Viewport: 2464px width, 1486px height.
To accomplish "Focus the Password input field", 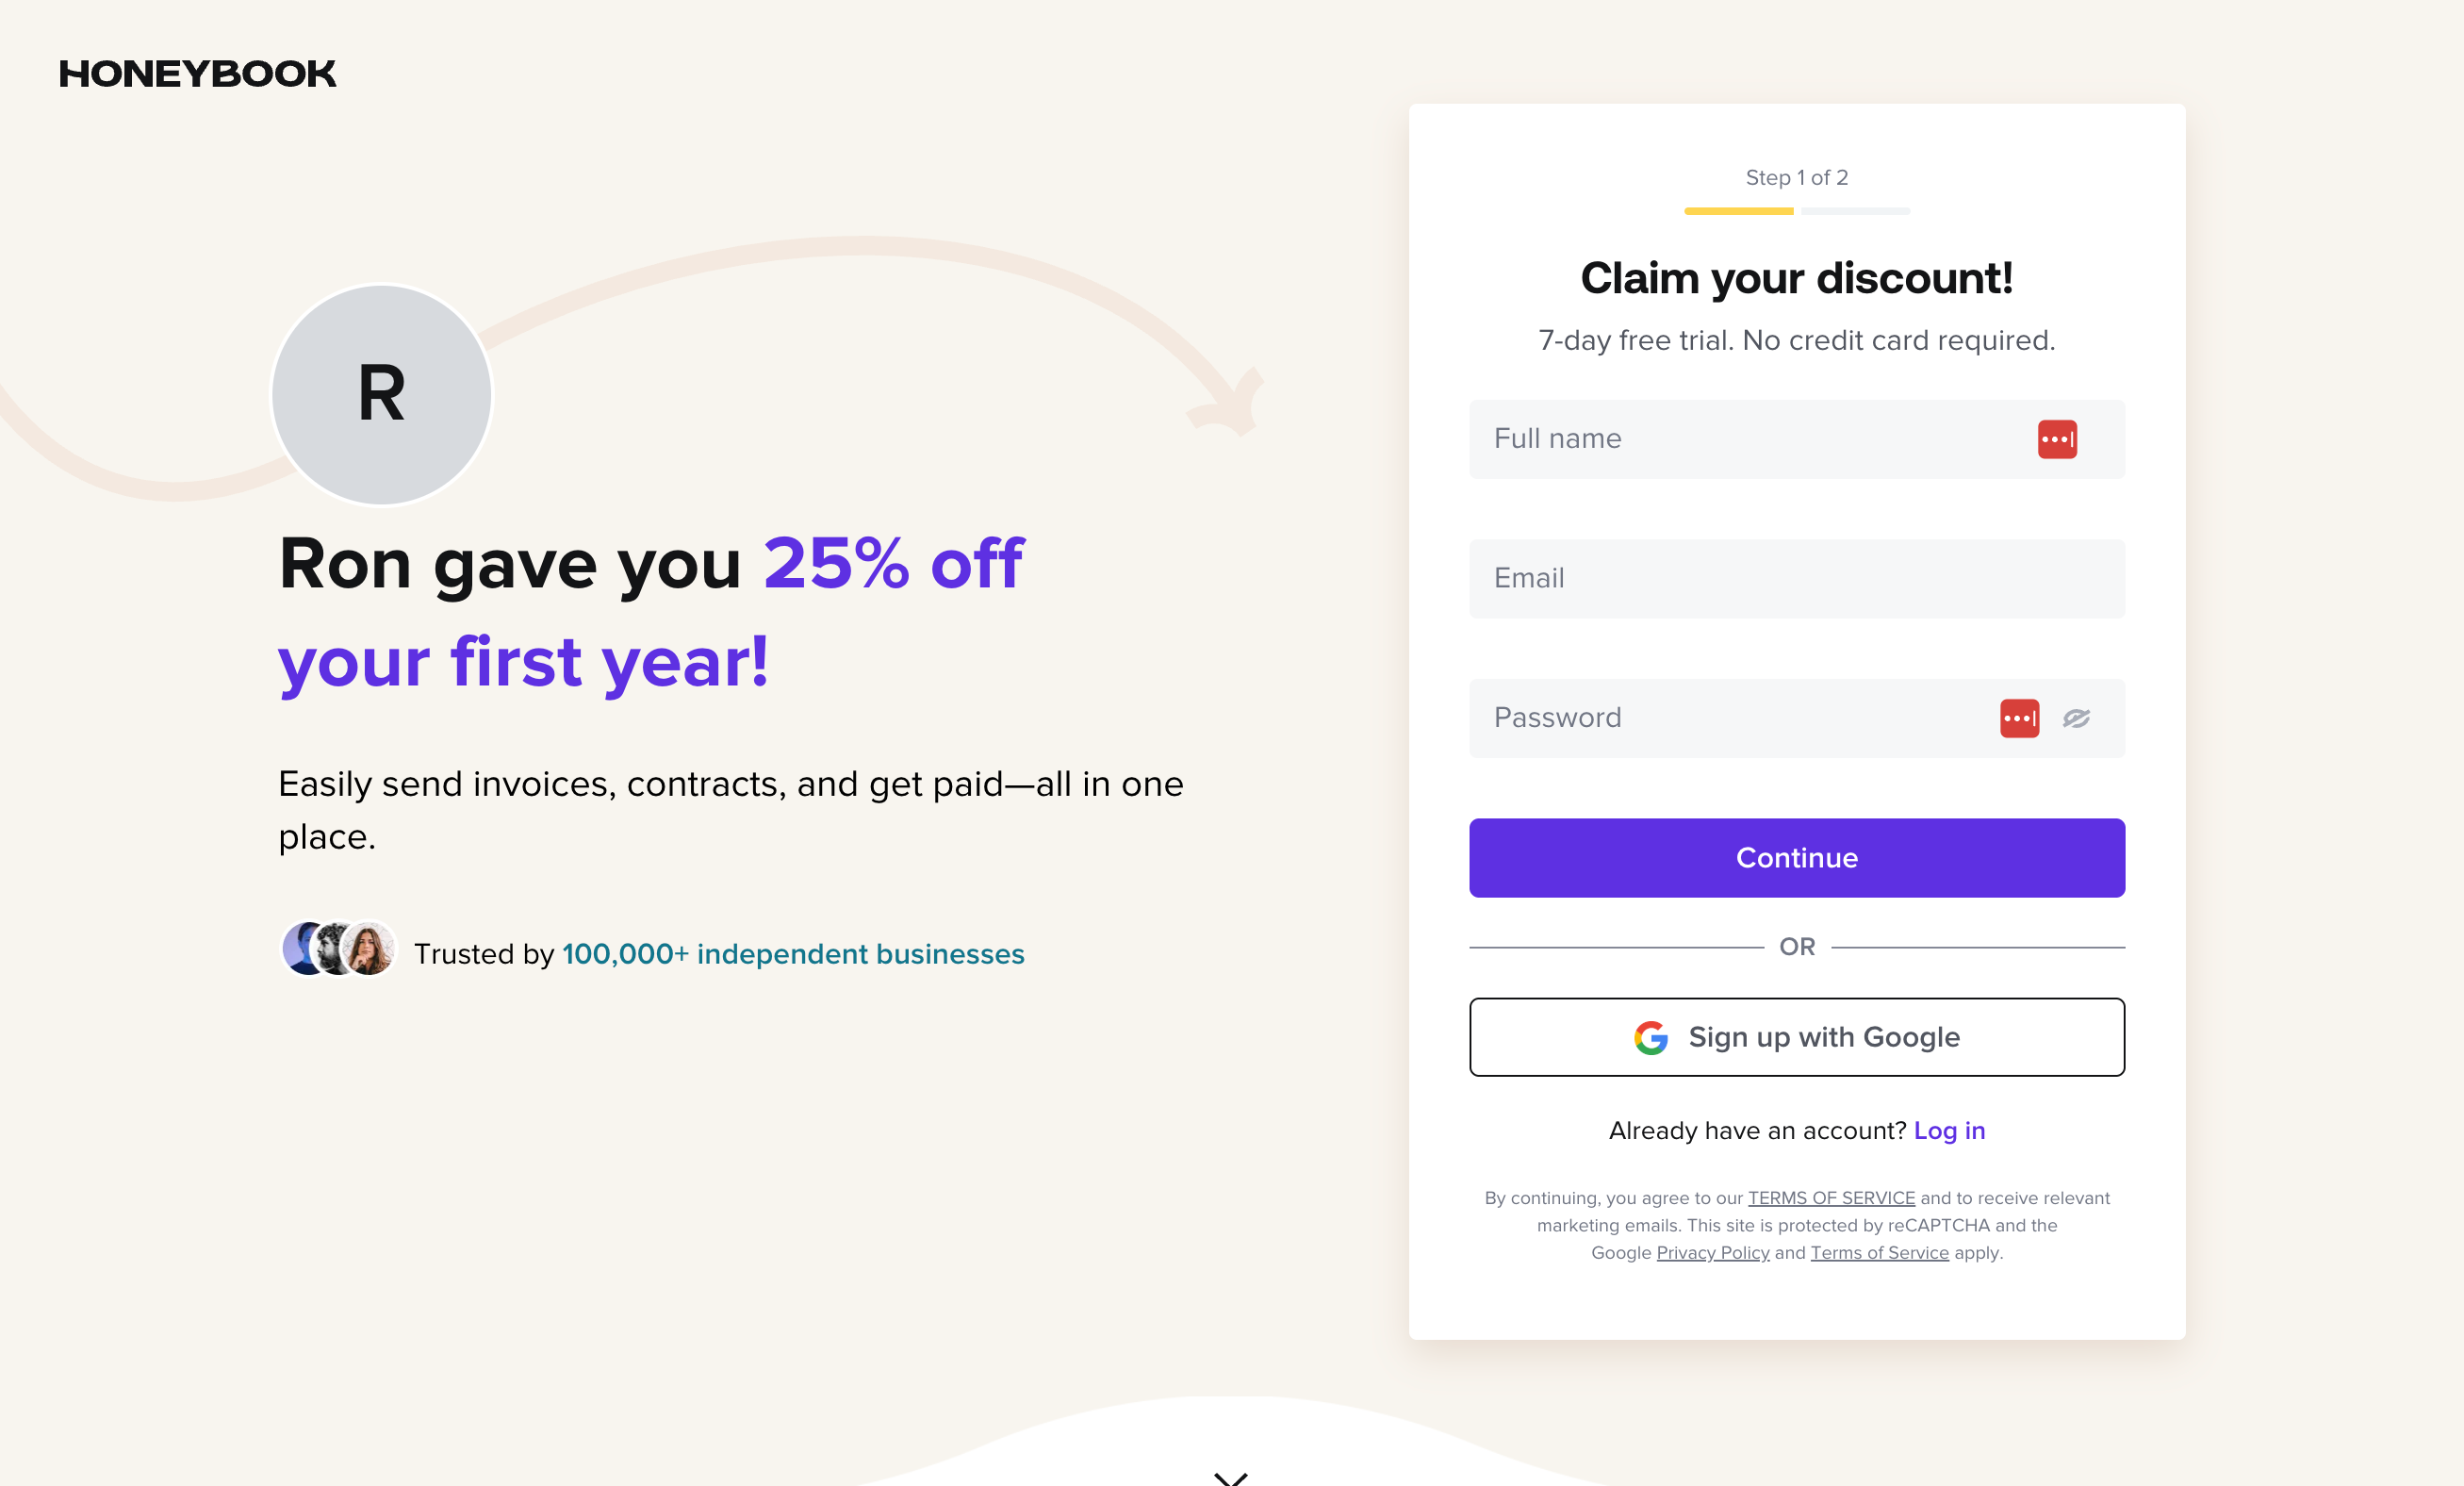I will [1730, 718].
